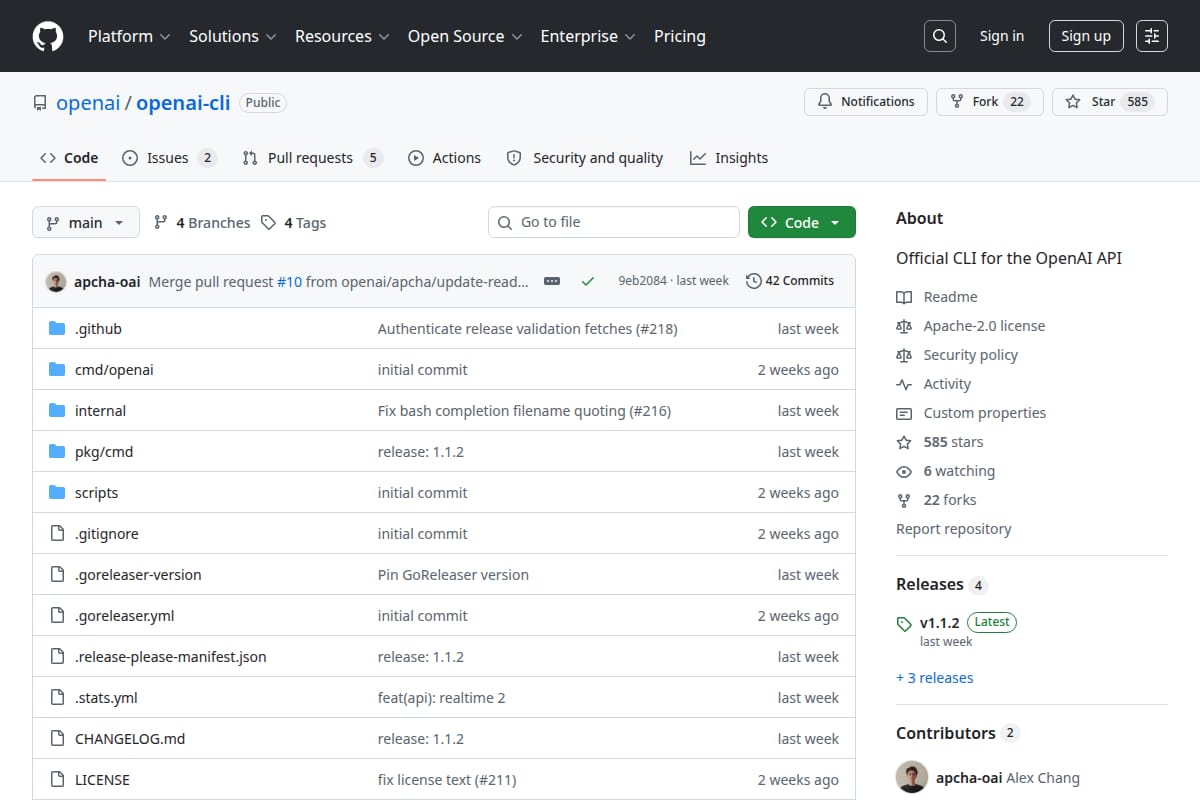Screen dimensions: 1200x800
Task: Switch to Security and quality tab
Action: point(585,158)
